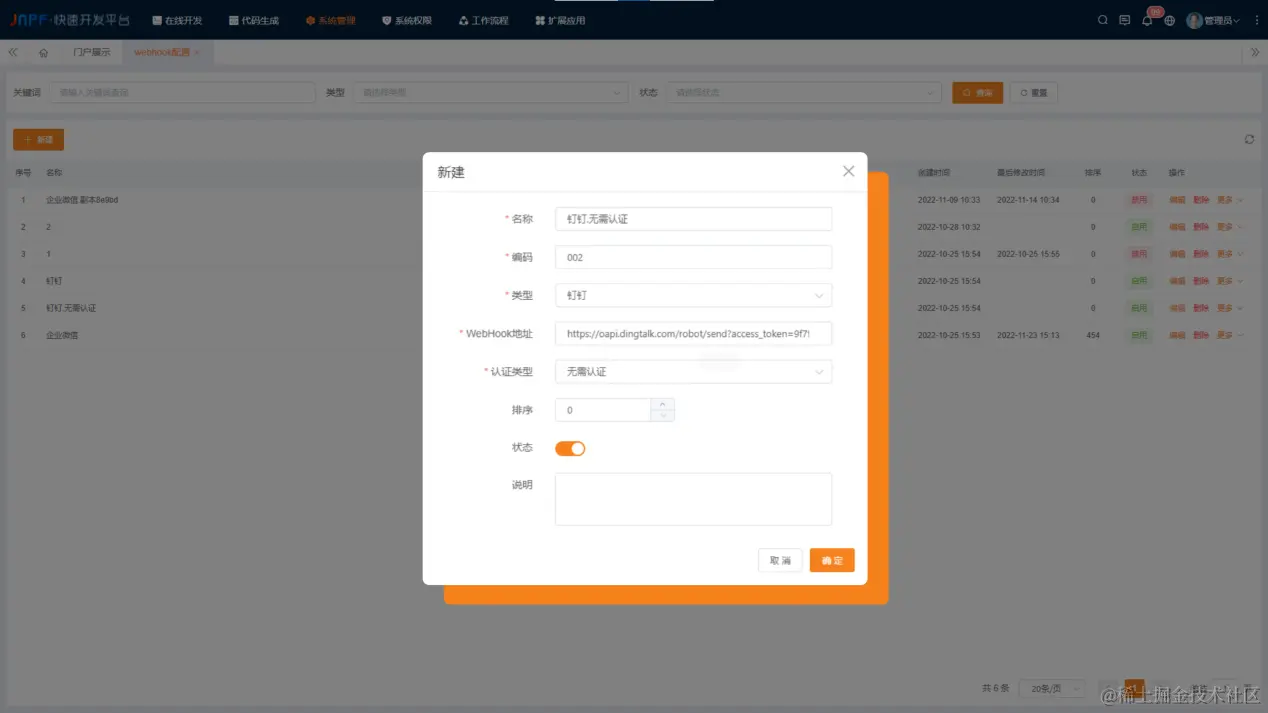This screenshot has height=713, width=1268.
Task: Click the table cell 钉钉无需认证 in the list
Action: (x=71, y=308)
